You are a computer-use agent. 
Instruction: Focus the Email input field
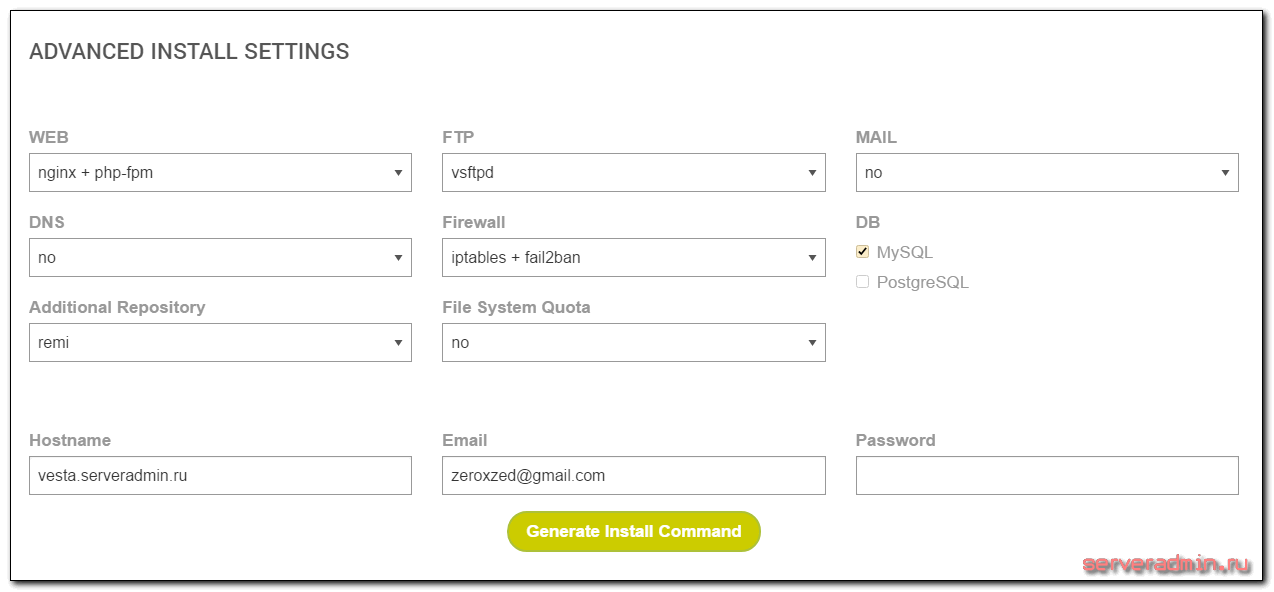click(x=633, y=475)
